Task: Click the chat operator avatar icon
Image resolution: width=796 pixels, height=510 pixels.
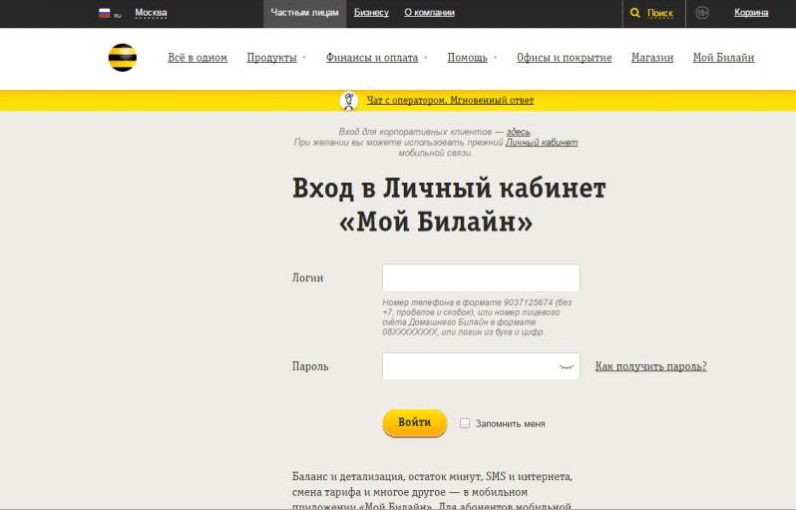Action: point(349,100)
